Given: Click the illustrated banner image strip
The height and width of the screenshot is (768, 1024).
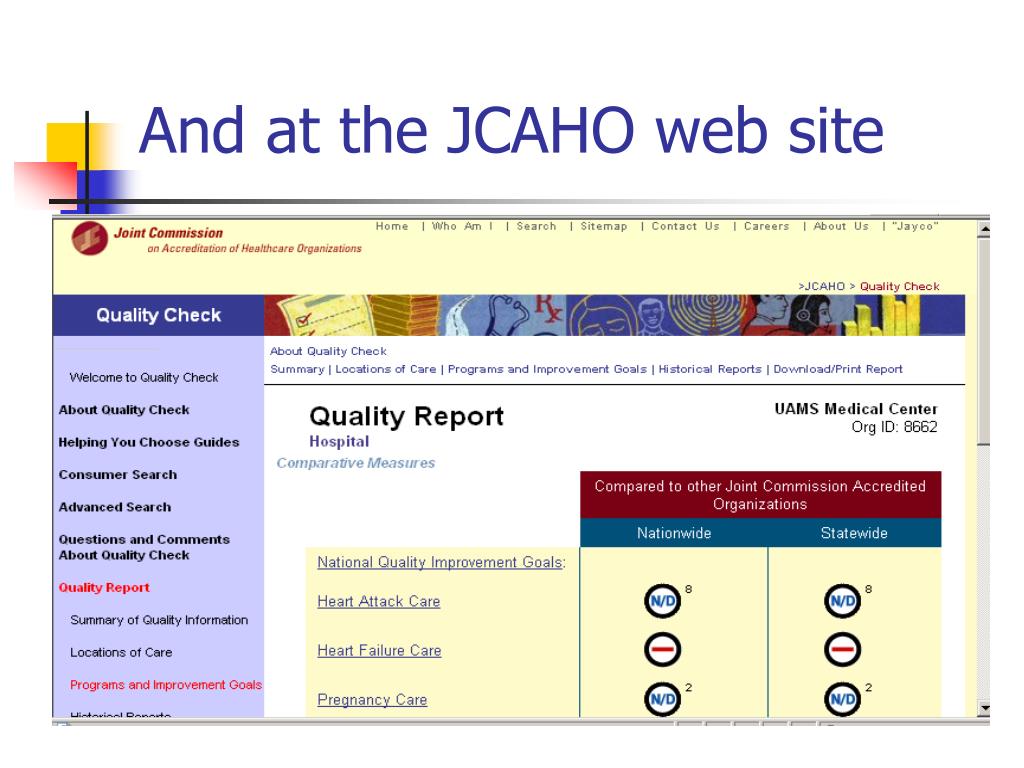Looking at the screenshot, I should coord(615,315).
